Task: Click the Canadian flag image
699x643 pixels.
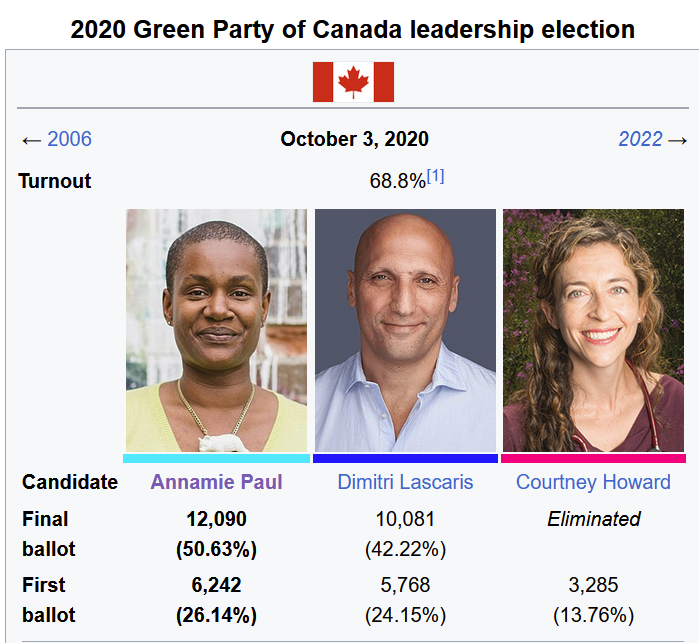Action: pyautogui.click(x=353, y=82)
